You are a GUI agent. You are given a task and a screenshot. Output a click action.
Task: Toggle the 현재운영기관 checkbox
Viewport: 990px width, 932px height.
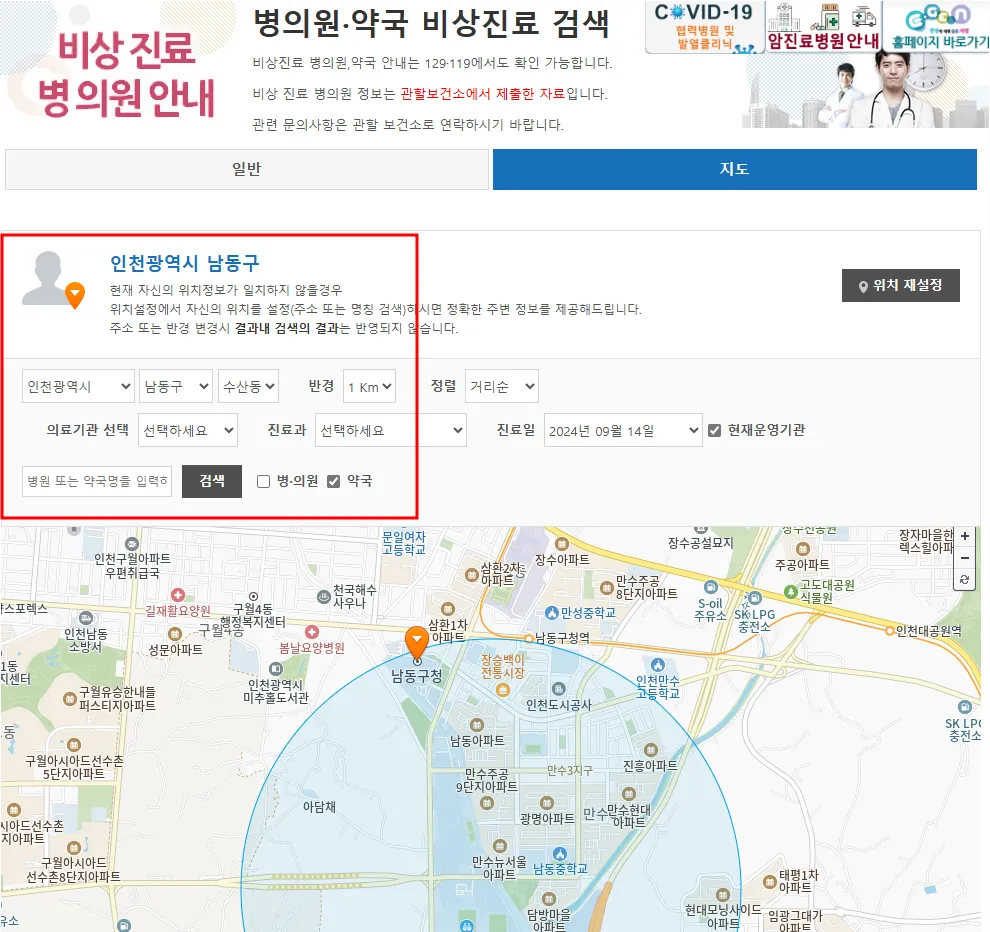[715, 431]
